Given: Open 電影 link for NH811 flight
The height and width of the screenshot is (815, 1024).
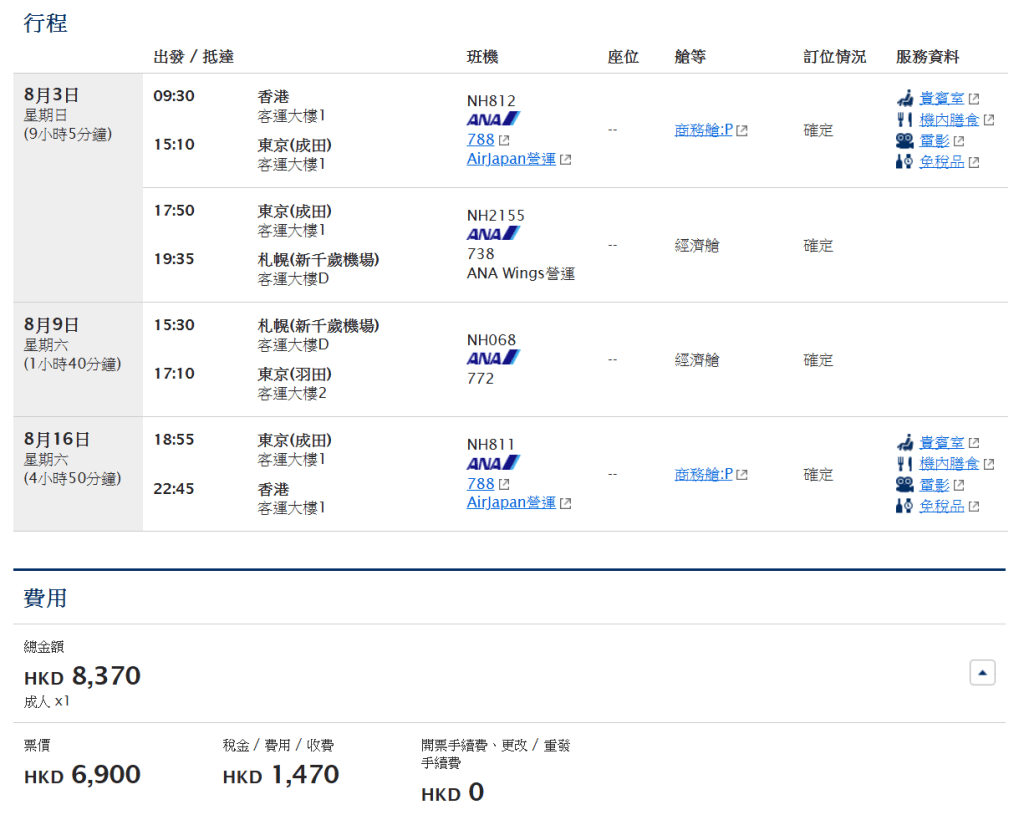Looking at the screenshot, I should click(x=934, y=485).
